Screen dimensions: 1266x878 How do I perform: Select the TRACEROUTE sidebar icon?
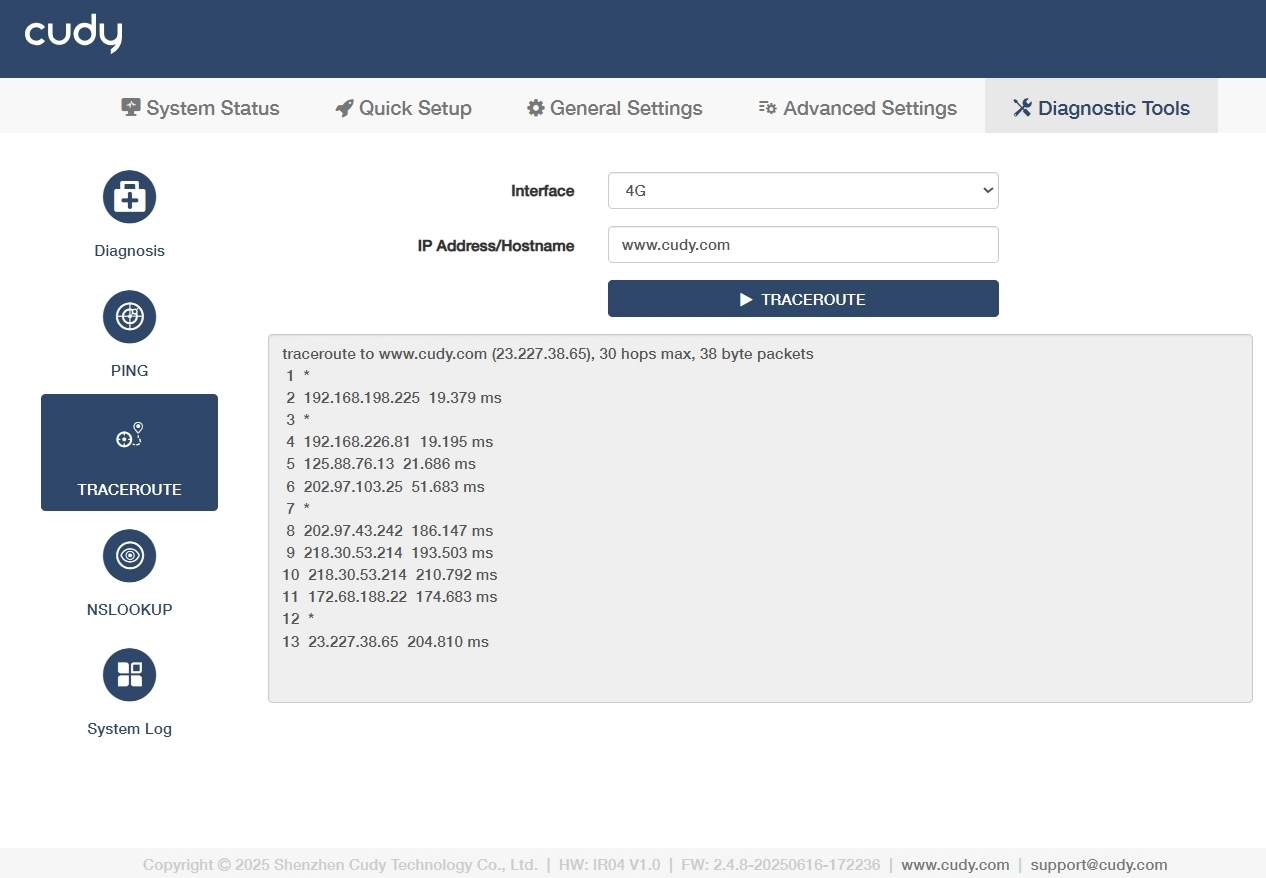(129, 435)
